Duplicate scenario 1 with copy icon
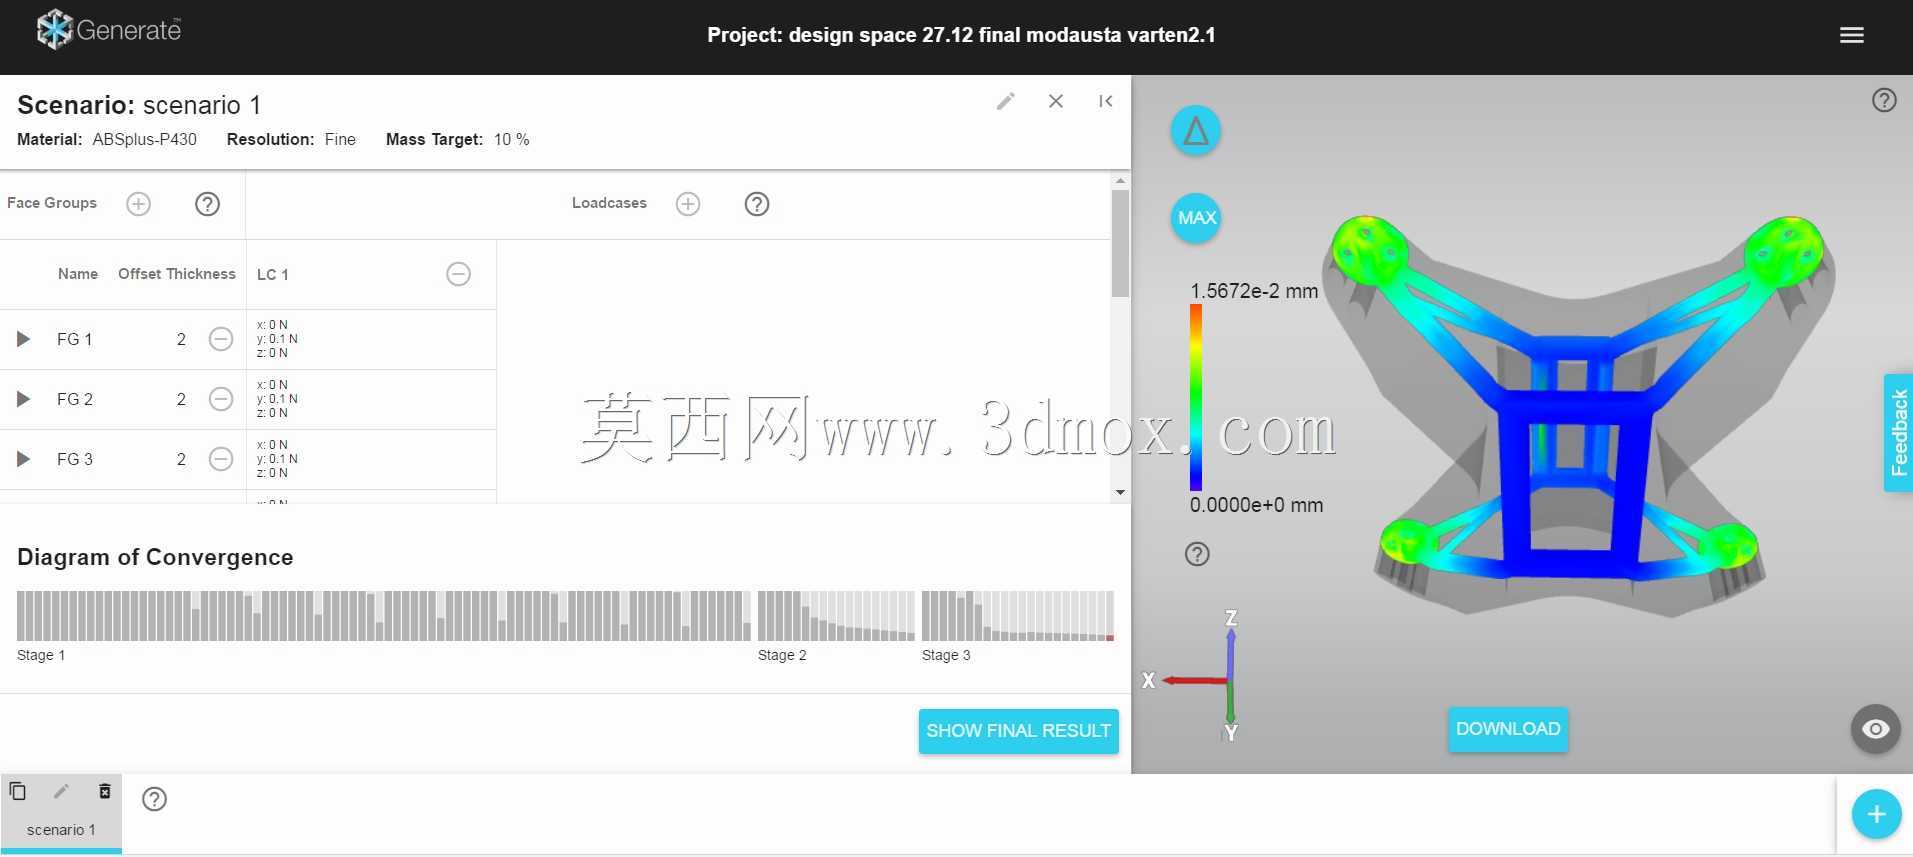 [x=18, y=792]
